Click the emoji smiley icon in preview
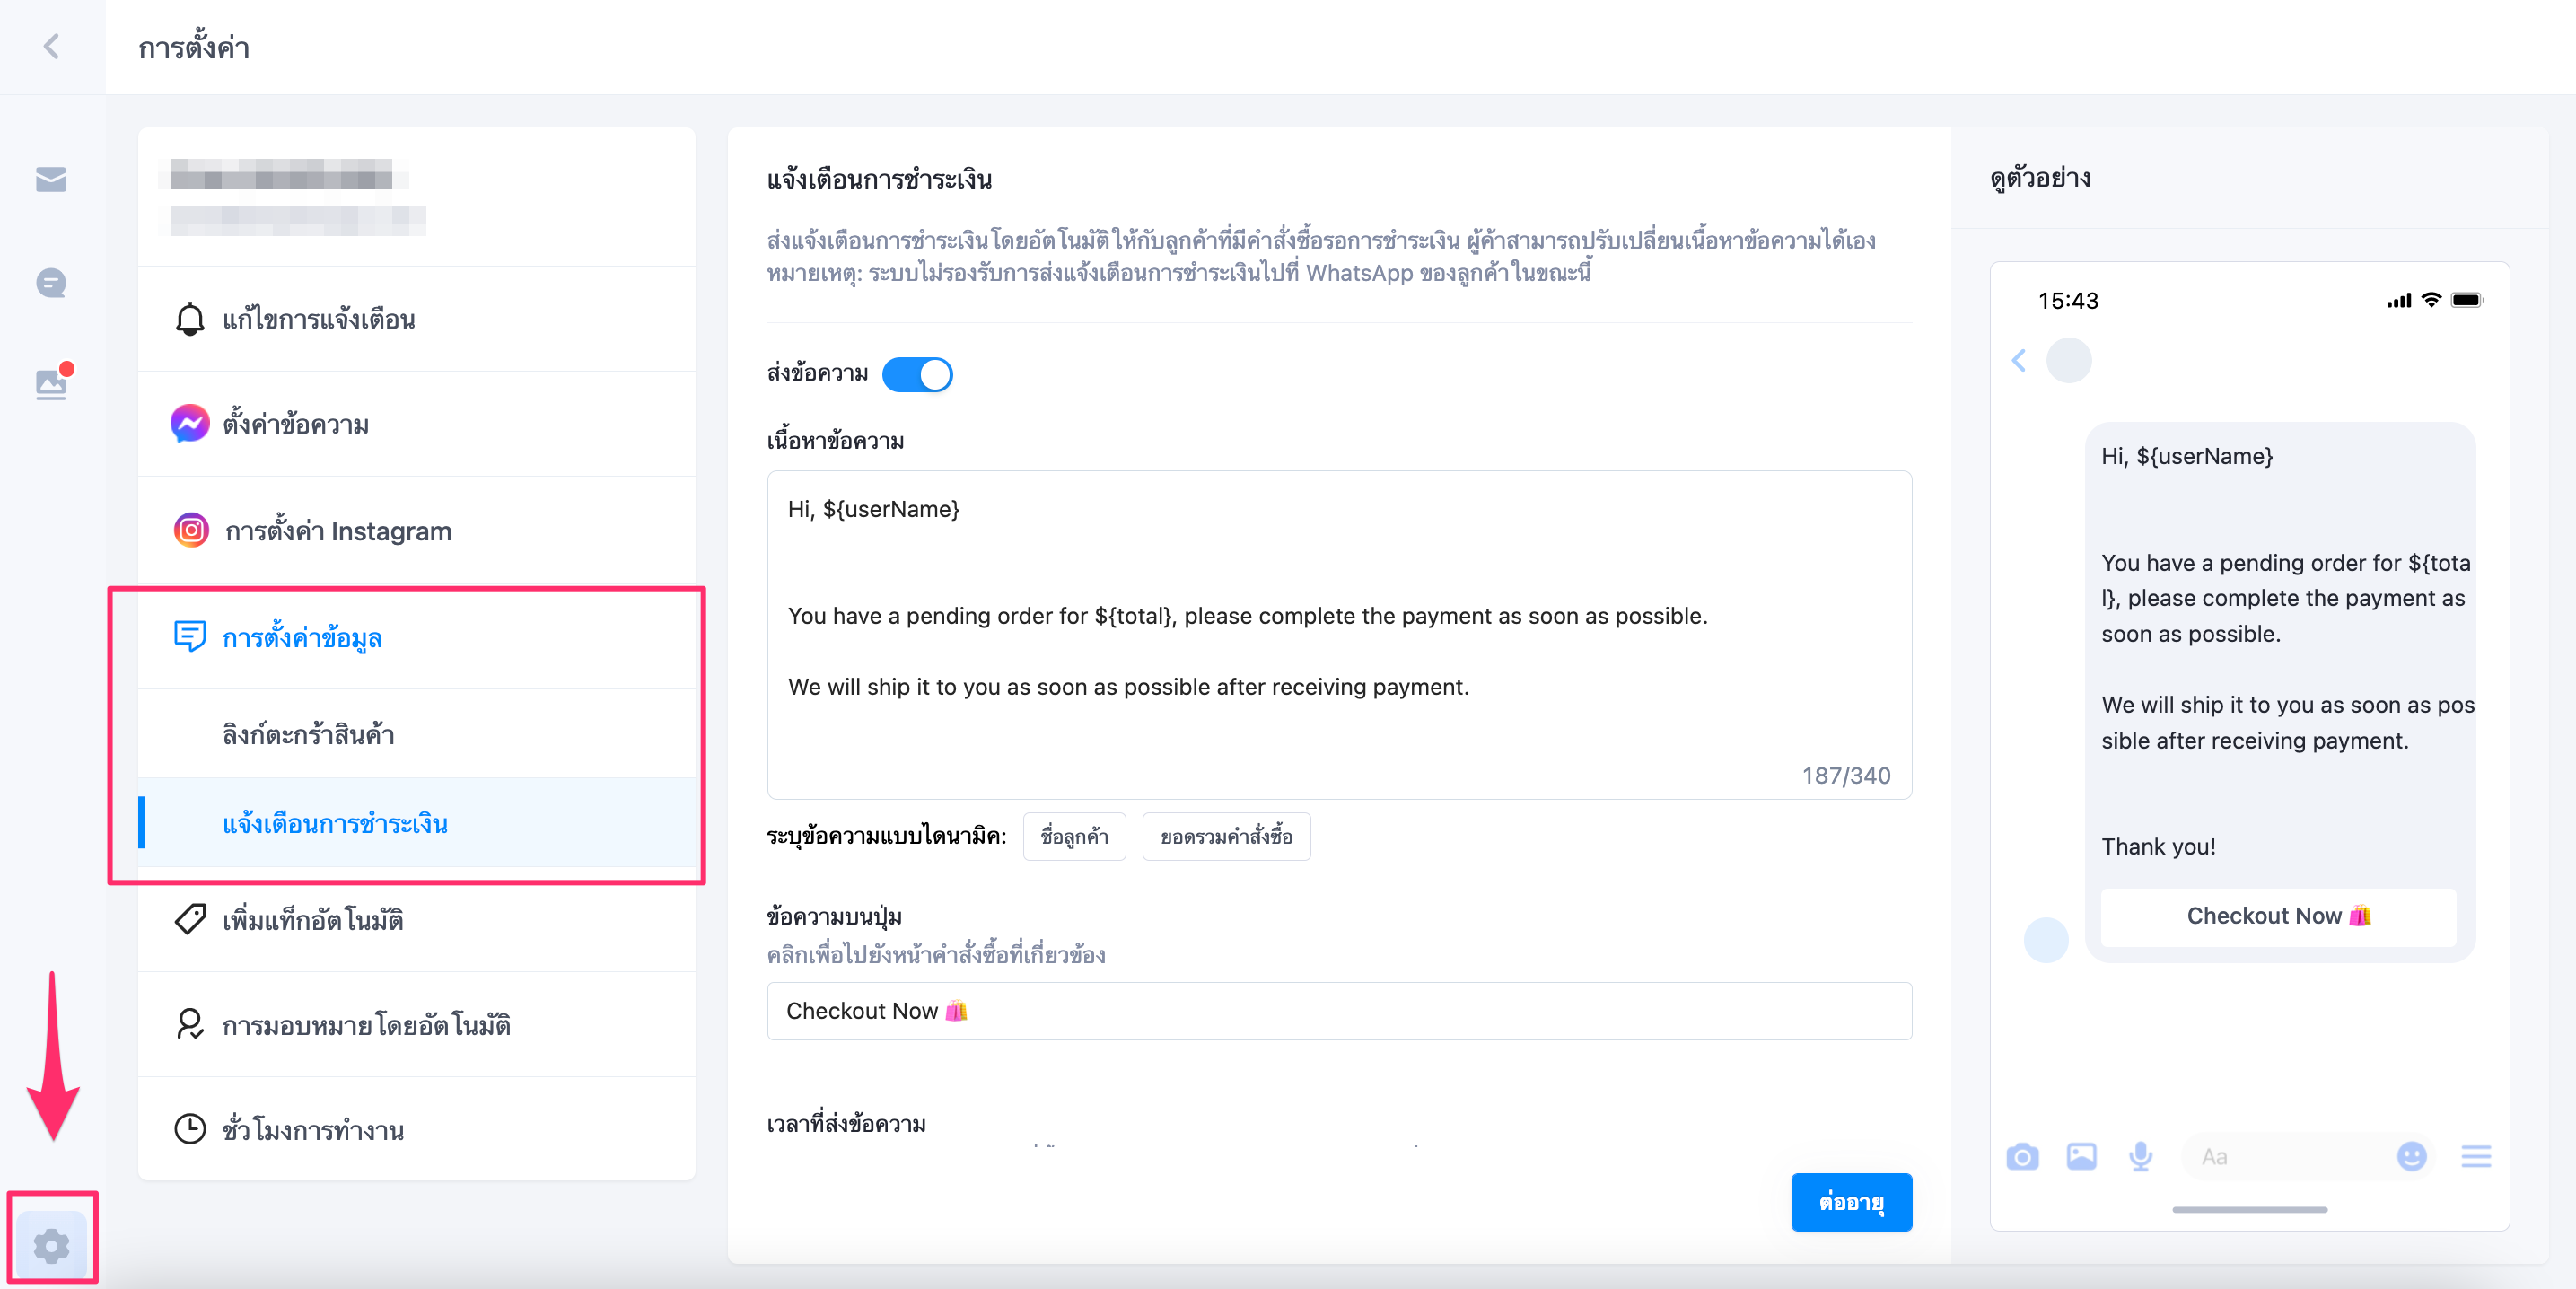 (x=2411, y=1157)
